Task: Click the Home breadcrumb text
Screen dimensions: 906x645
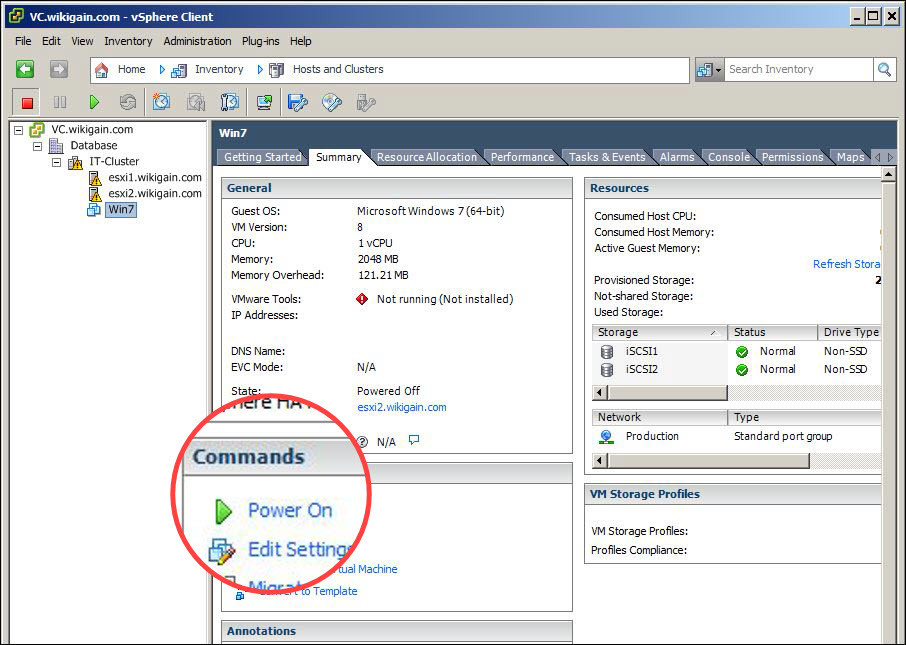Action: tap(131, 69)
